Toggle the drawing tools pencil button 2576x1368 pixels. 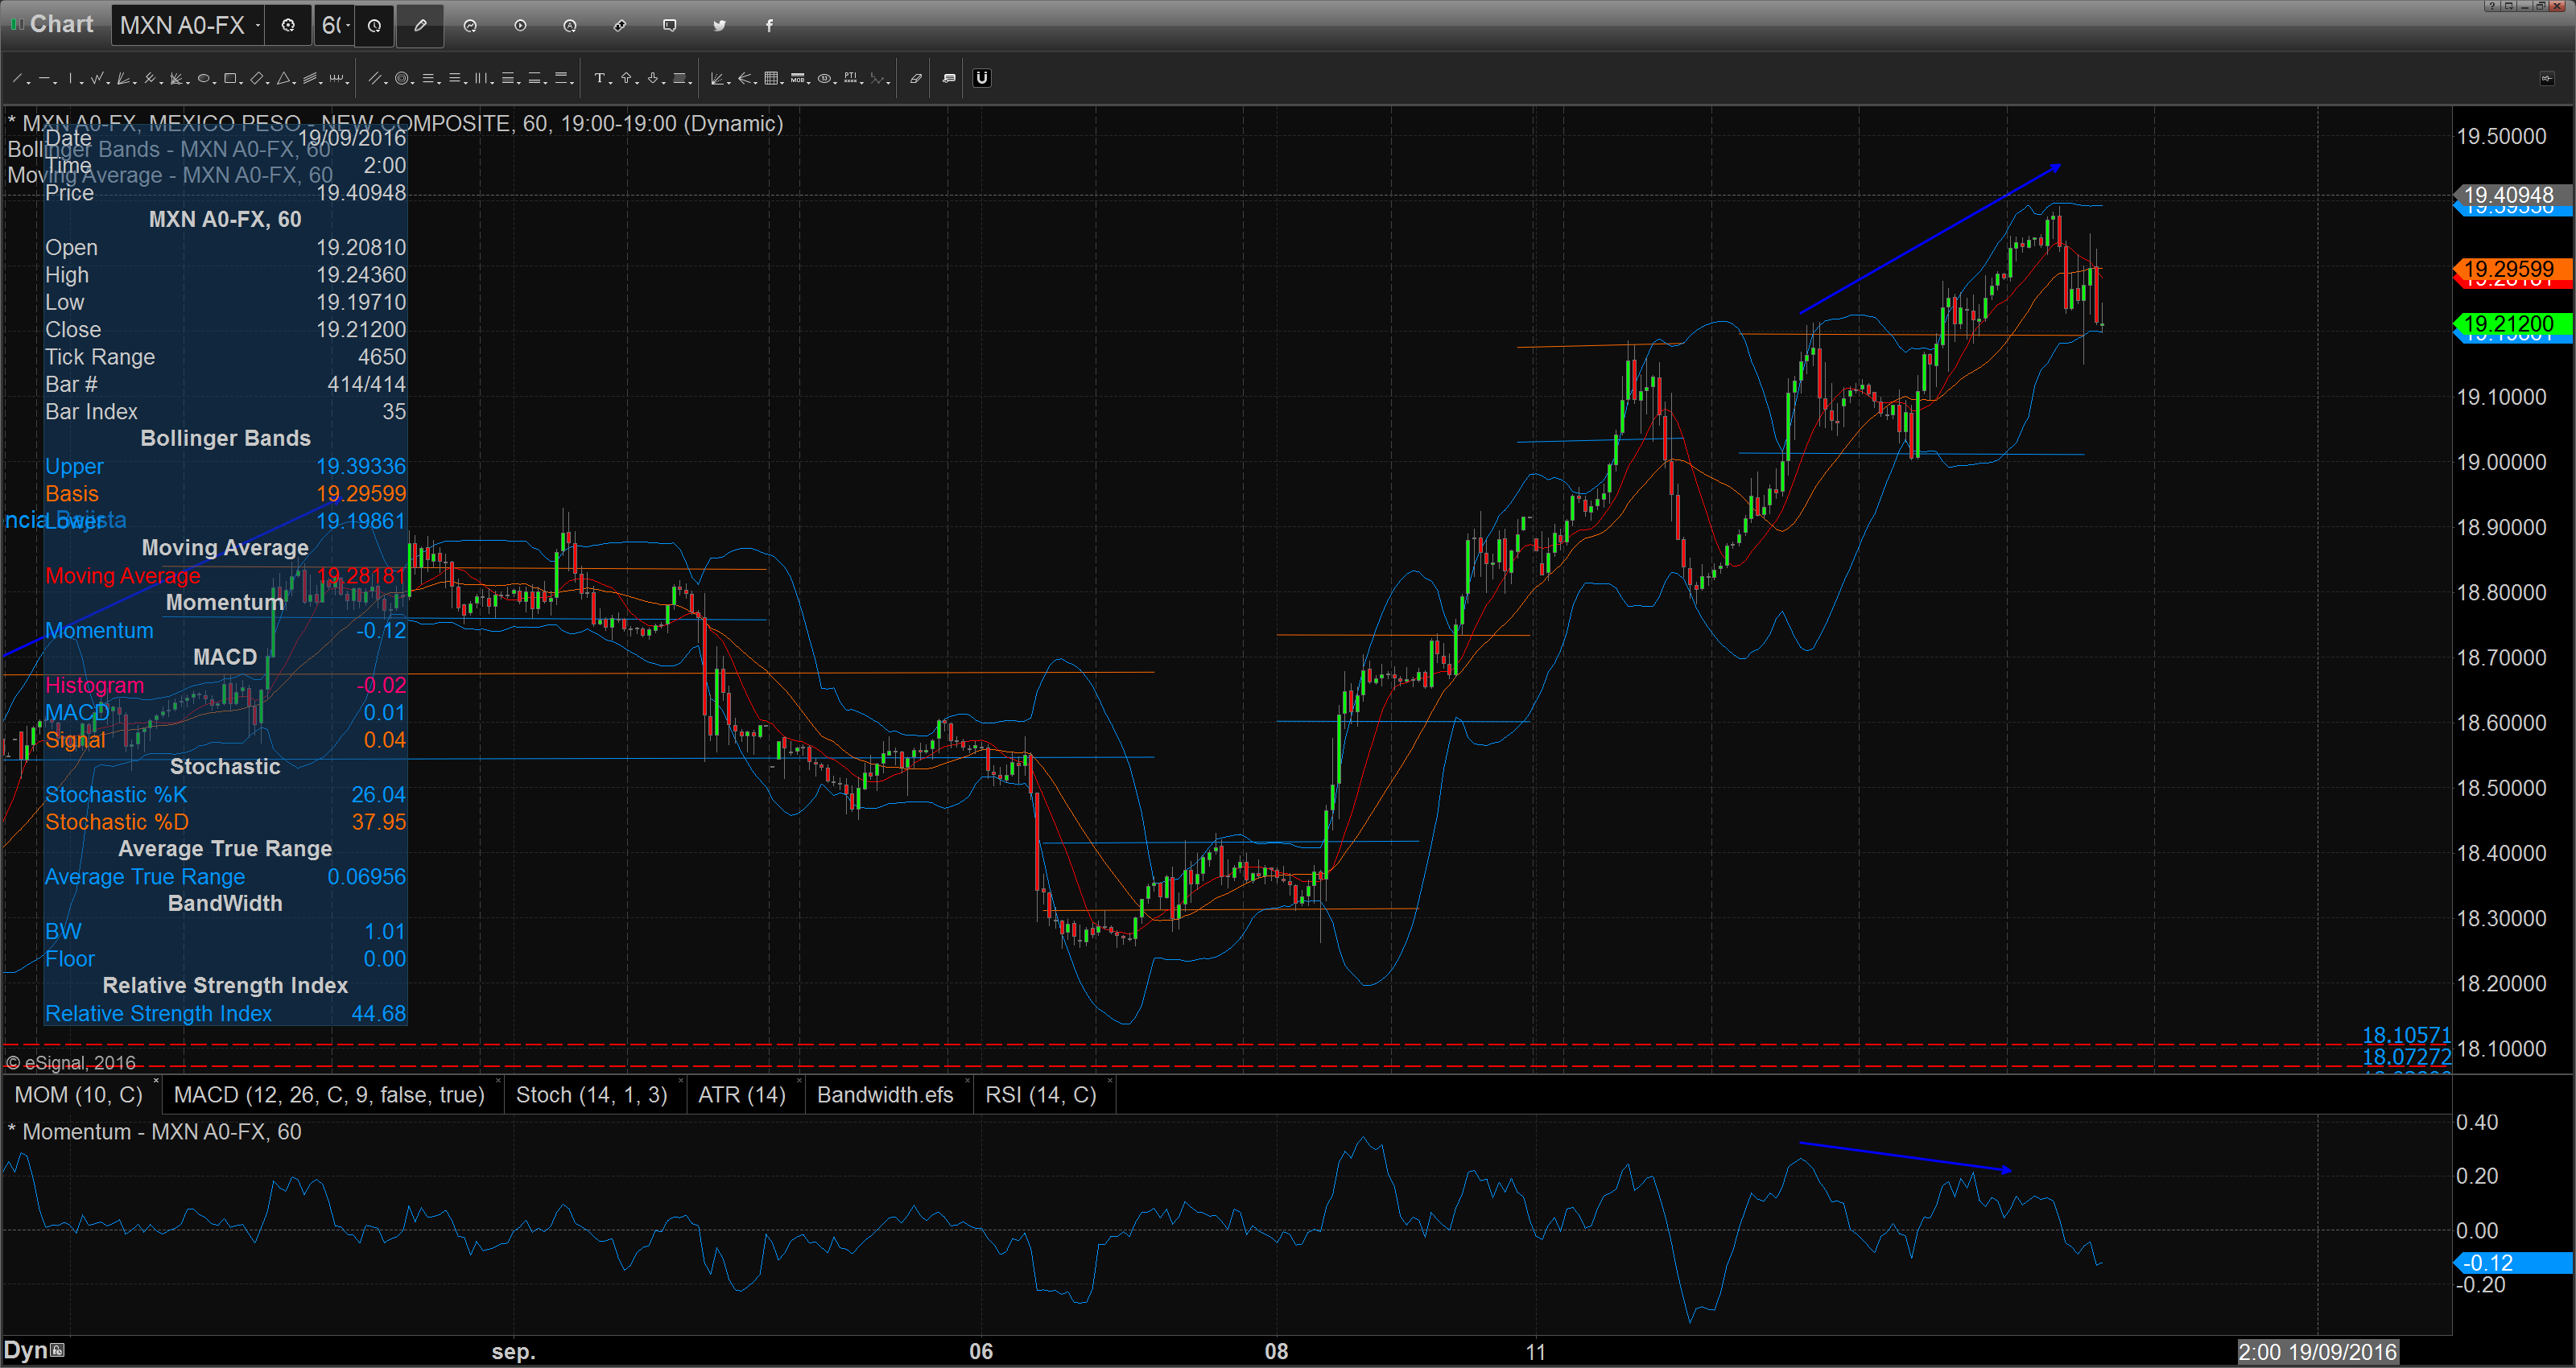coord(420,25)
